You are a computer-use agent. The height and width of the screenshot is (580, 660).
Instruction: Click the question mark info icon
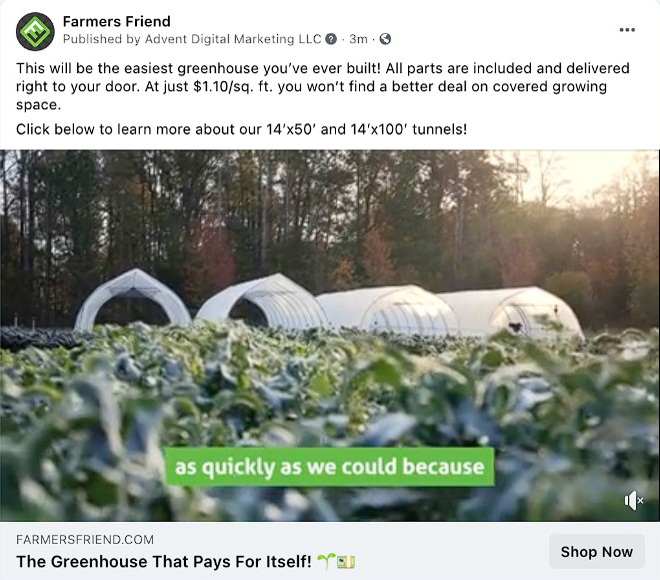point(331,39)
